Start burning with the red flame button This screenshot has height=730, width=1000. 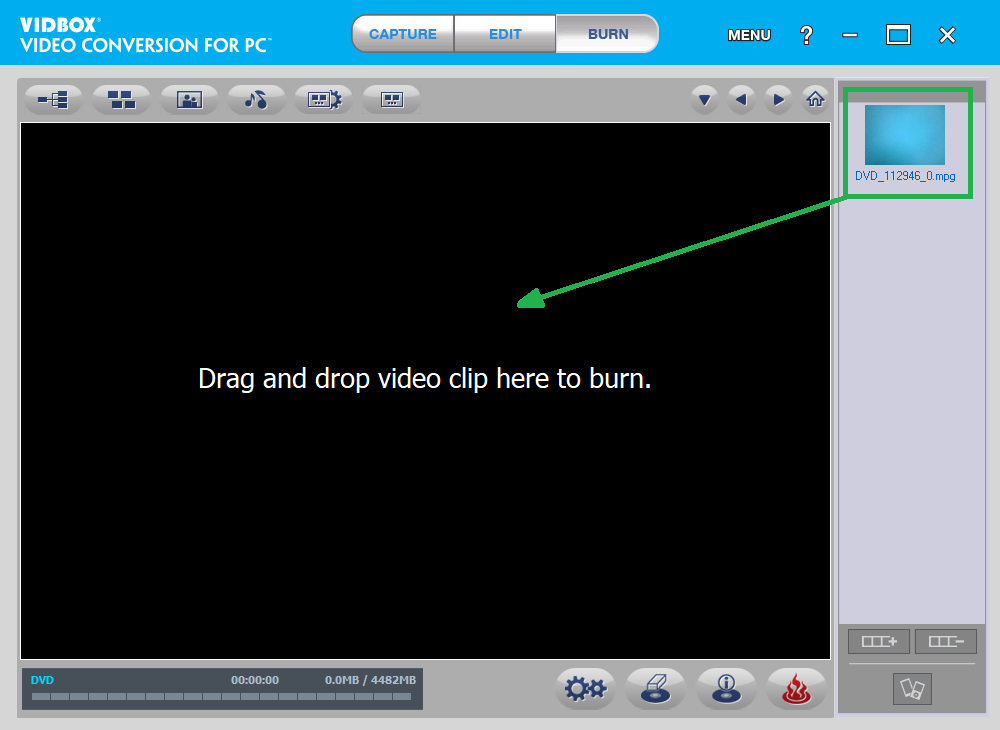[x=796, y=688]
